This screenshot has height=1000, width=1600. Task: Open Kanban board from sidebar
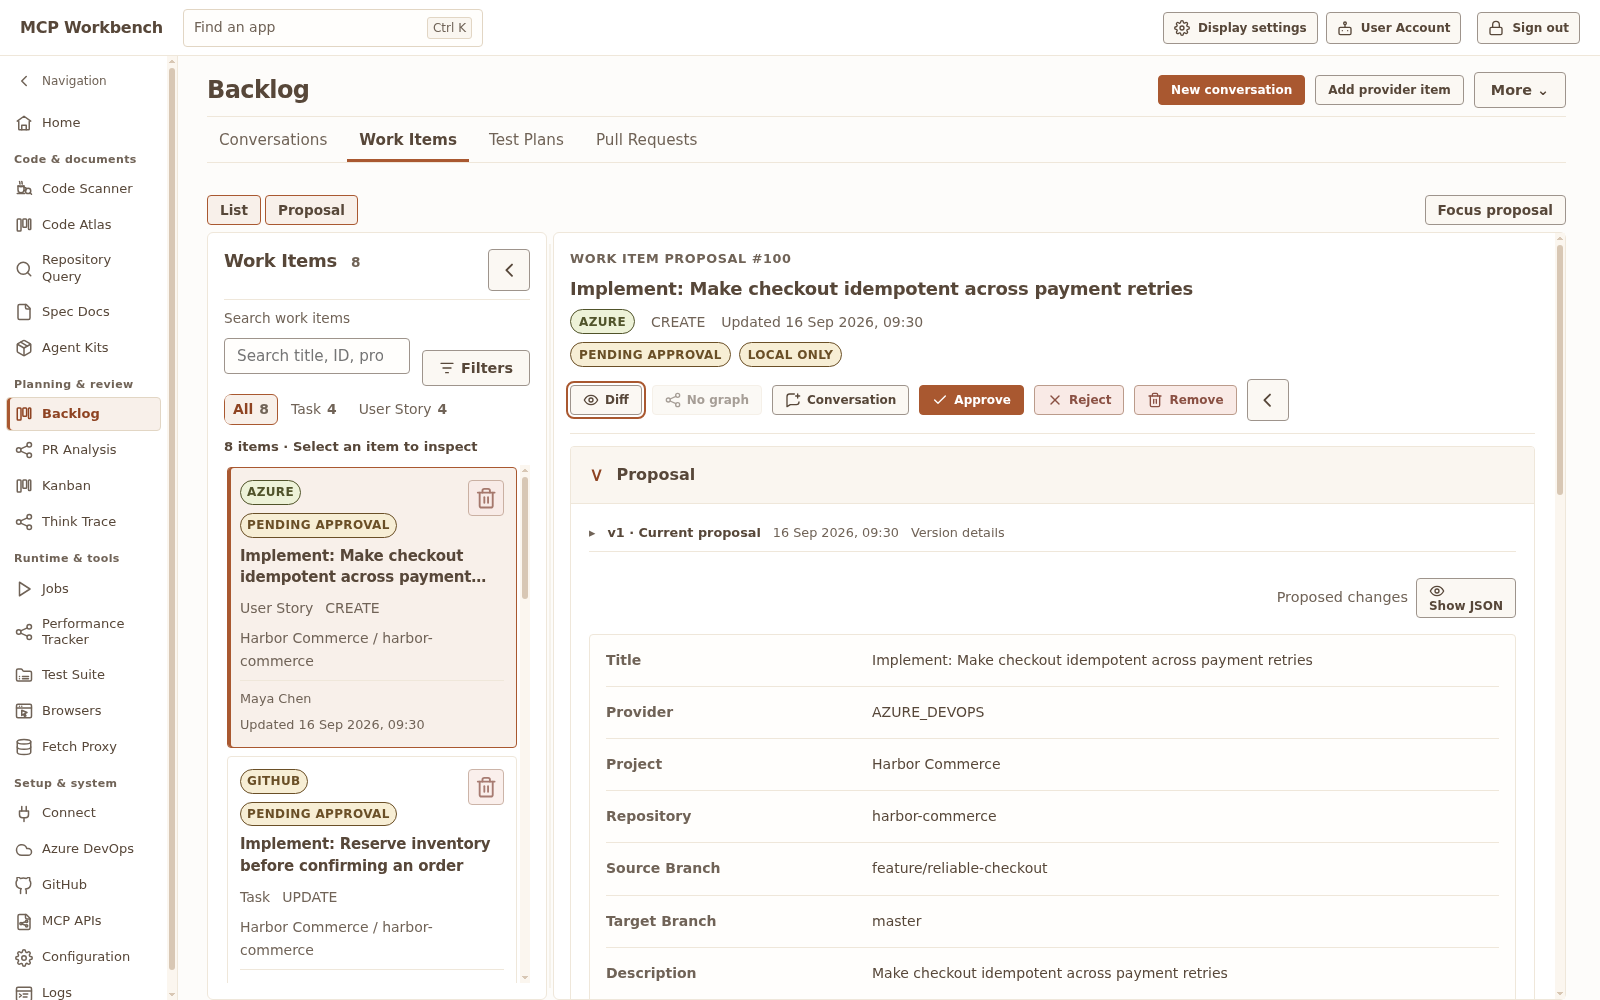[x=84, y=485]
